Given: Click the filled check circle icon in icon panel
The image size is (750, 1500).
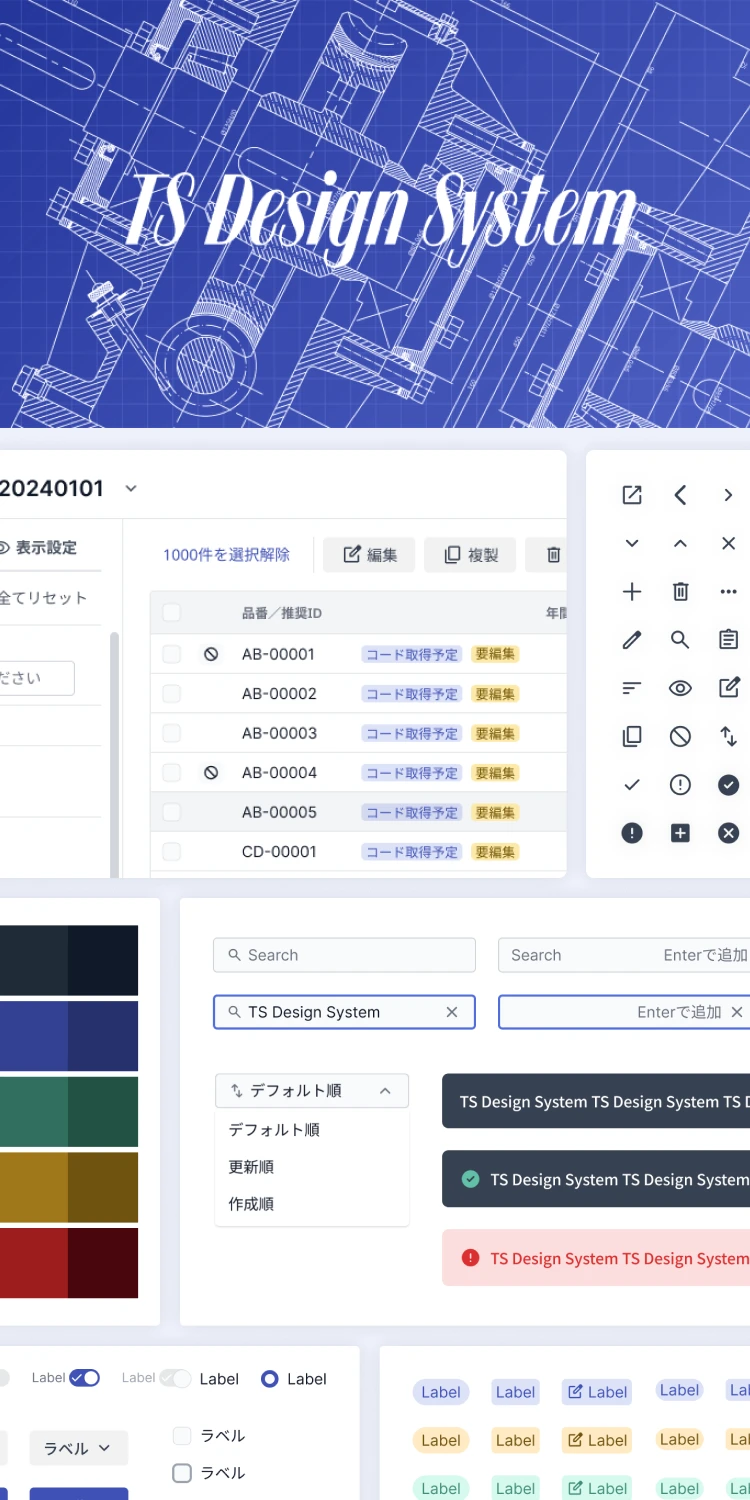Looking at the screenshot, I should [x=728, y=785].
